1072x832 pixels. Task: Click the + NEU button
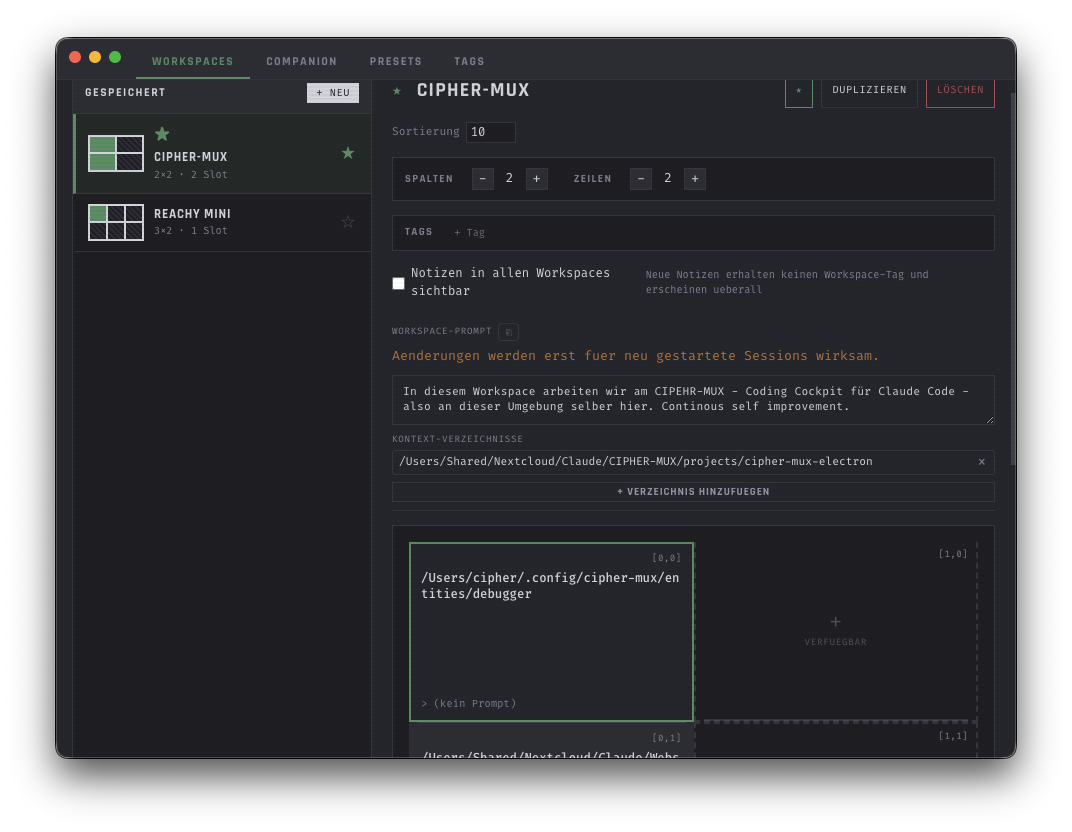[x=332, y=93]
